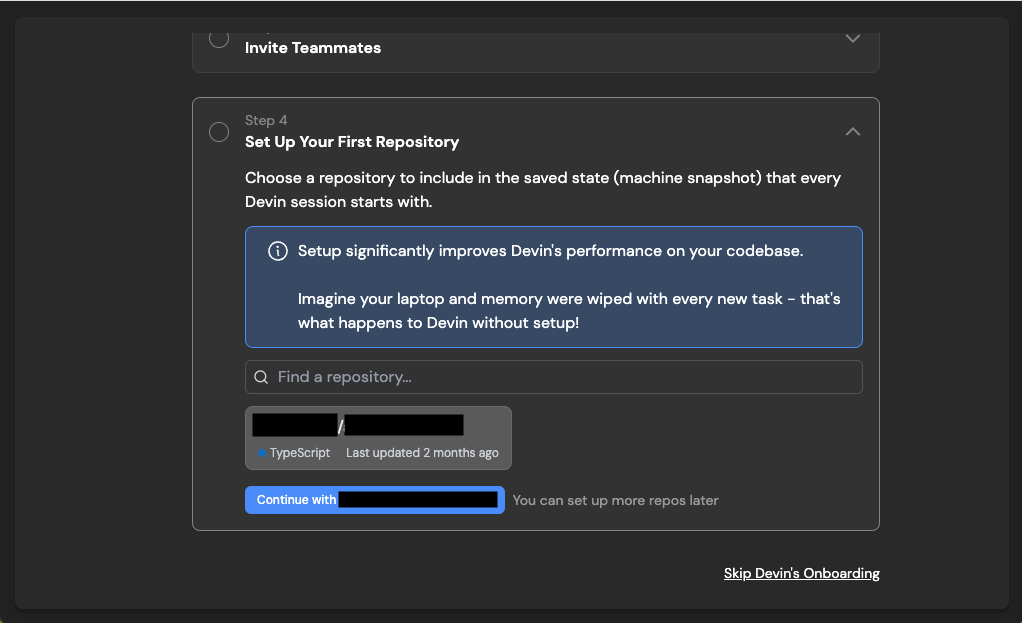Click the search magnifier icon
The width and height of the screenshot is (1022, 623).
pyautogui.click(x=261, y=377)
